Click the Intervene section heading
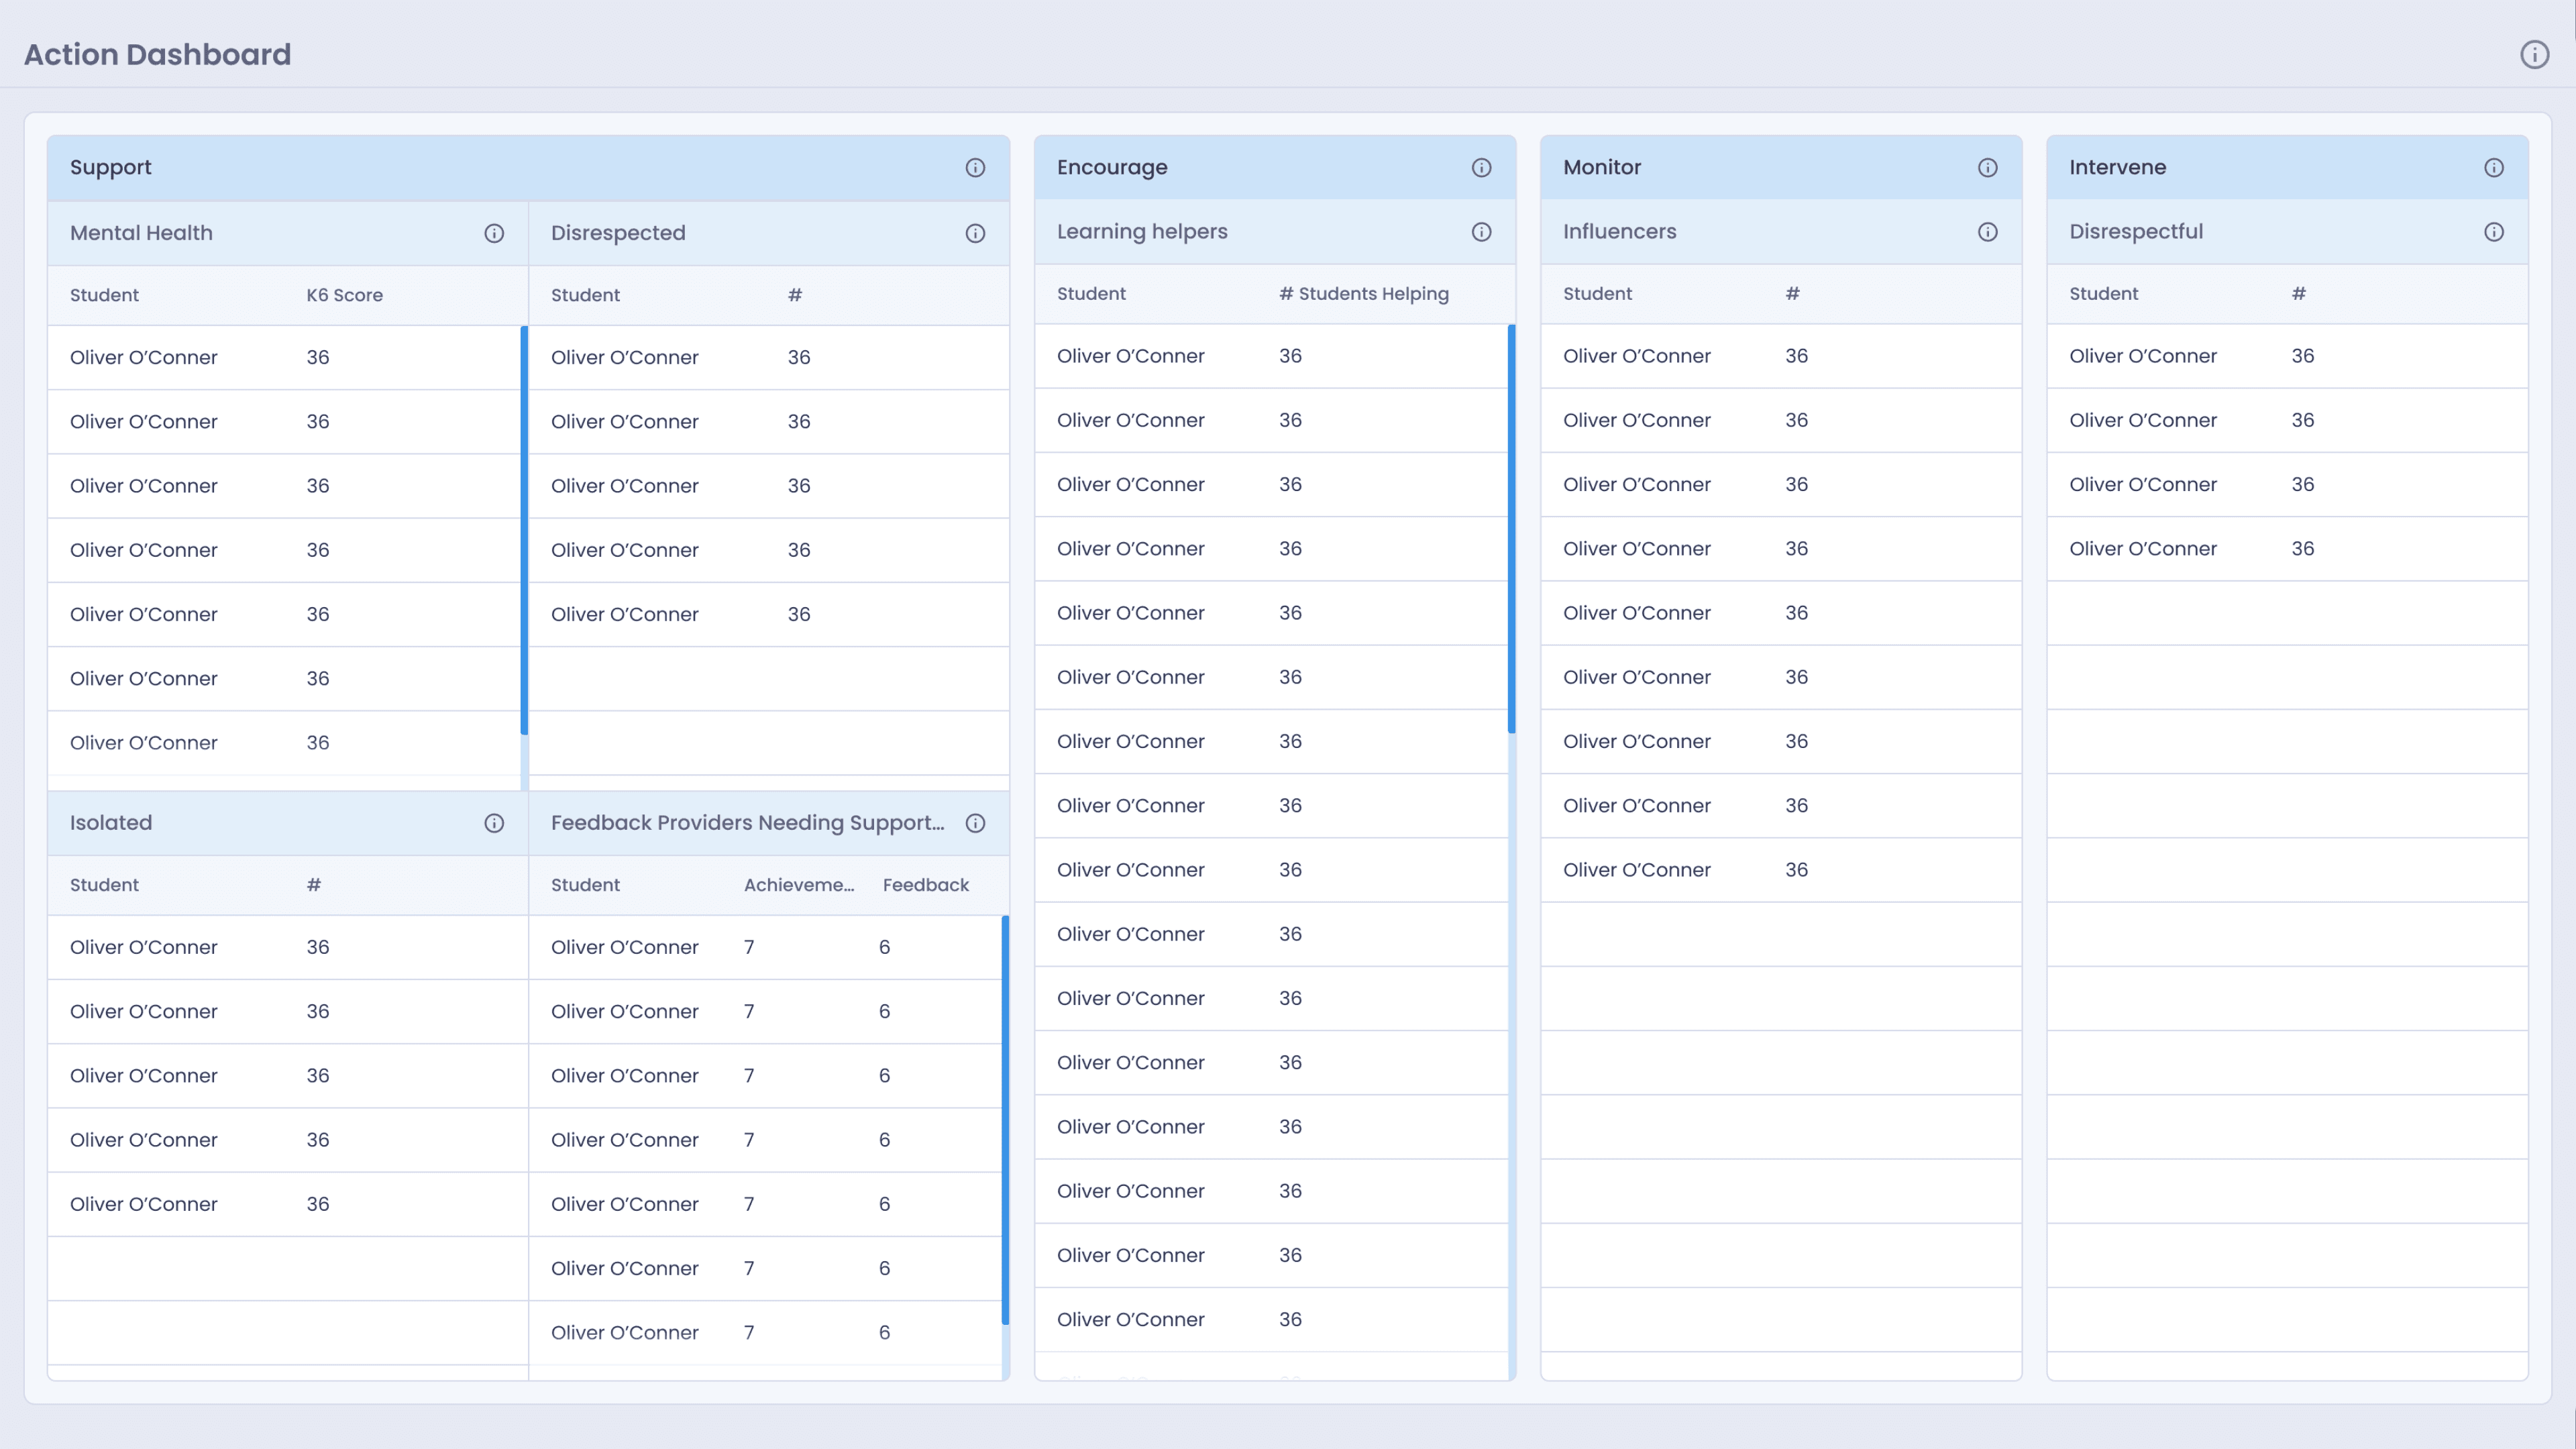 (x=2117, y=167)
